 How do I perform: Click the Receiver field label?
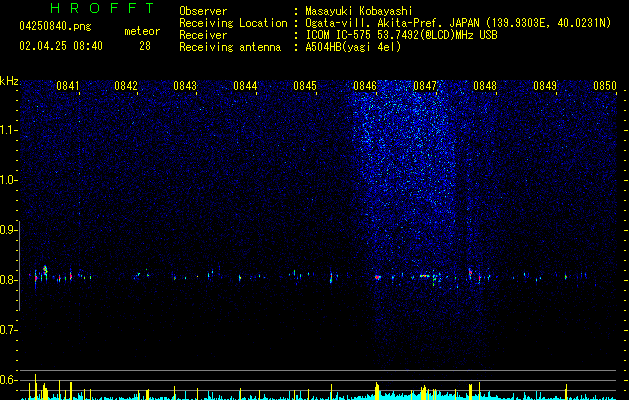203,35
